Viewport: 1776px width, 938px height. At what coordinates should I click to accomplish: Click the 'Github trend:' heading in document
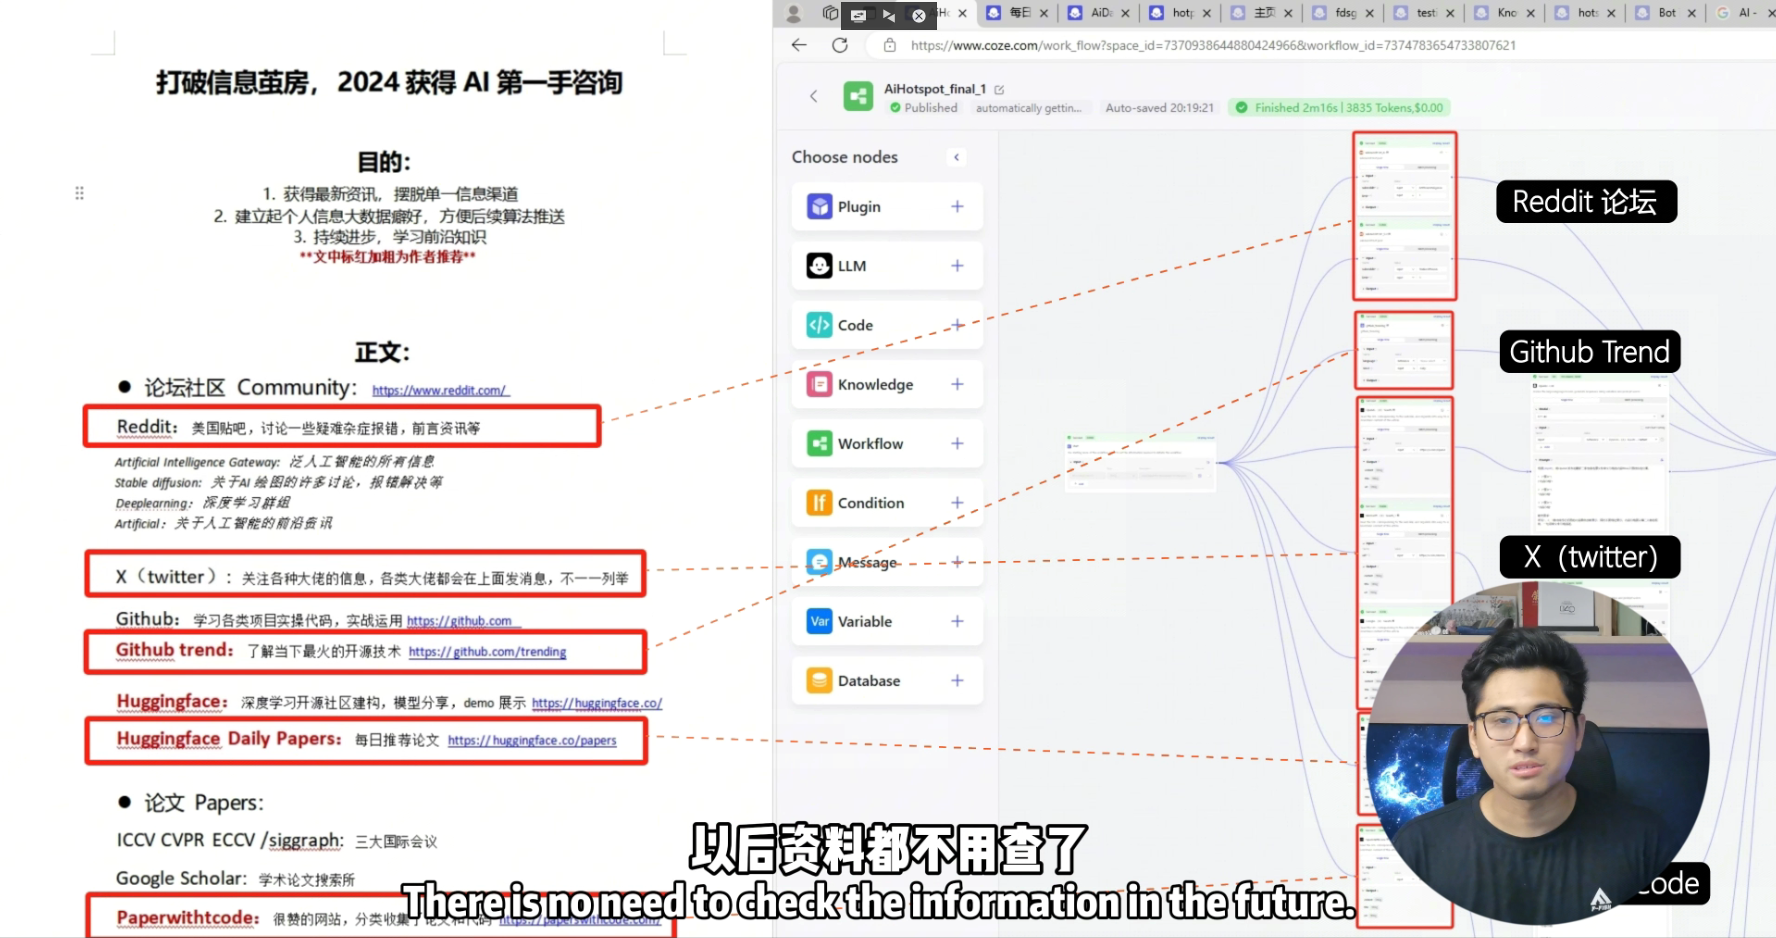point(175,650)
